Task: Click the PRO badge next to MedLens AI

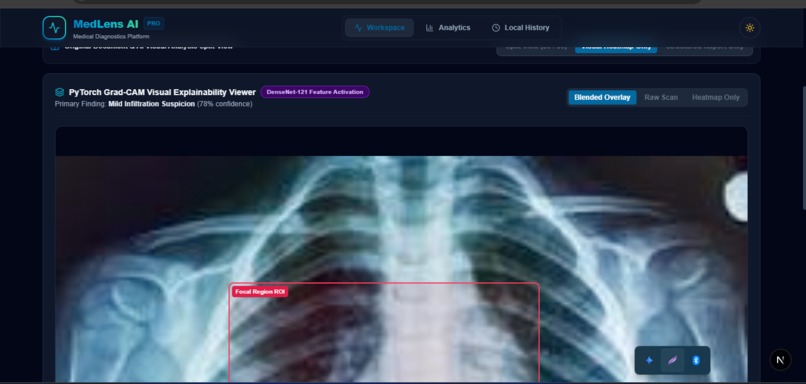Action: (153, 23)
